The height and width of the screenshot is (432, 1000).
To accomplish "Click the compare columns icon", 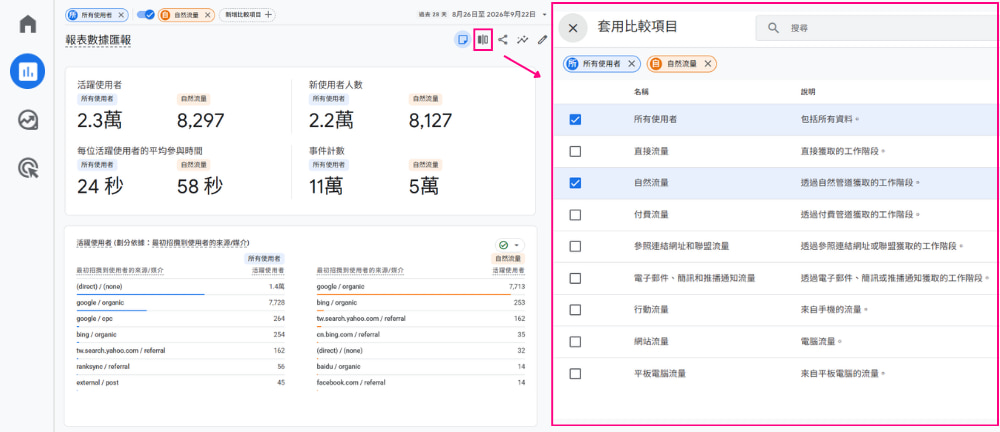I will pyautogui.click(x=483, y=40).
